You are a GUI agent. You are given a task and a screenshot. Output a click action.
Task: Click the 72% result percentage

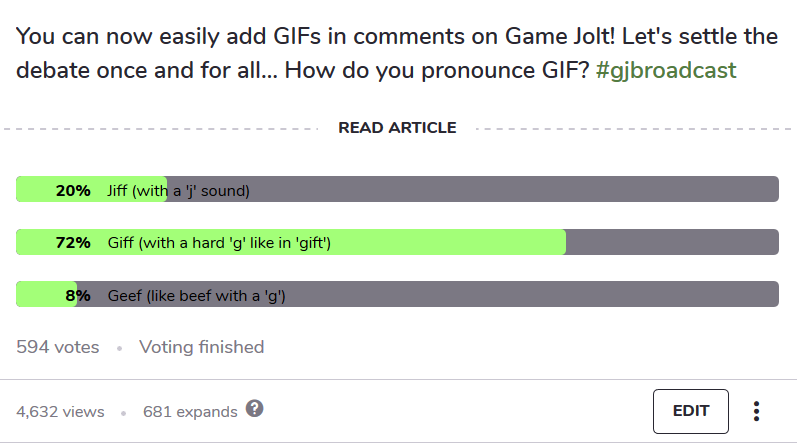click(x=73, y=243)
